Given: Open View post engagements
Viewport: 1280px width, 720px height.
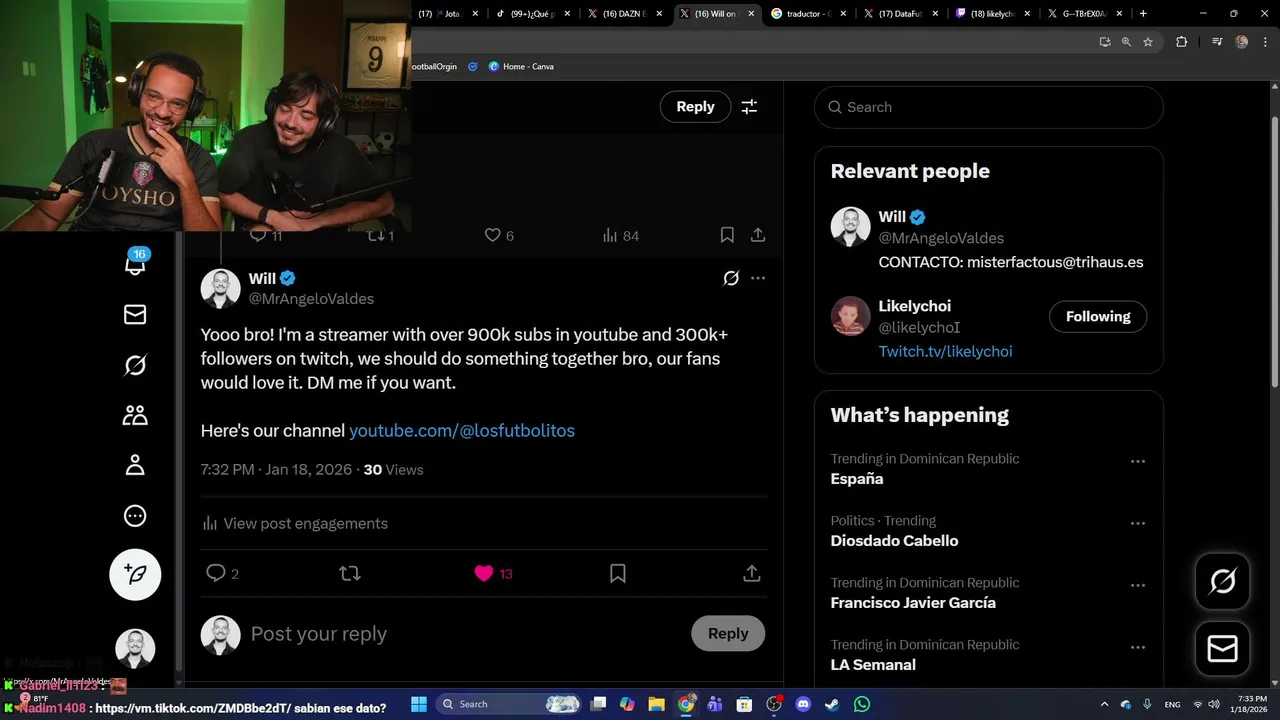Looking at the screenshot, I should 295,523.
